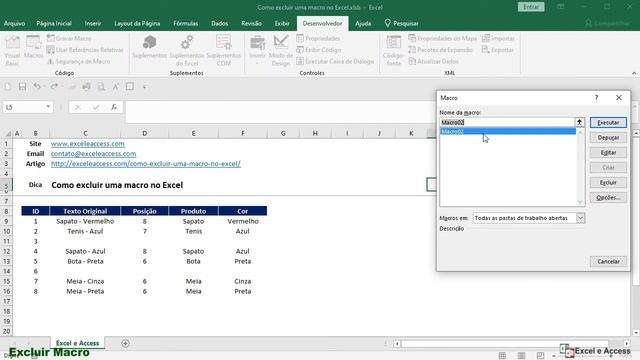Viewport: 640px width, 360px height.
Task: Open the Macros ribbon button
Action: (x=33, y=47)
